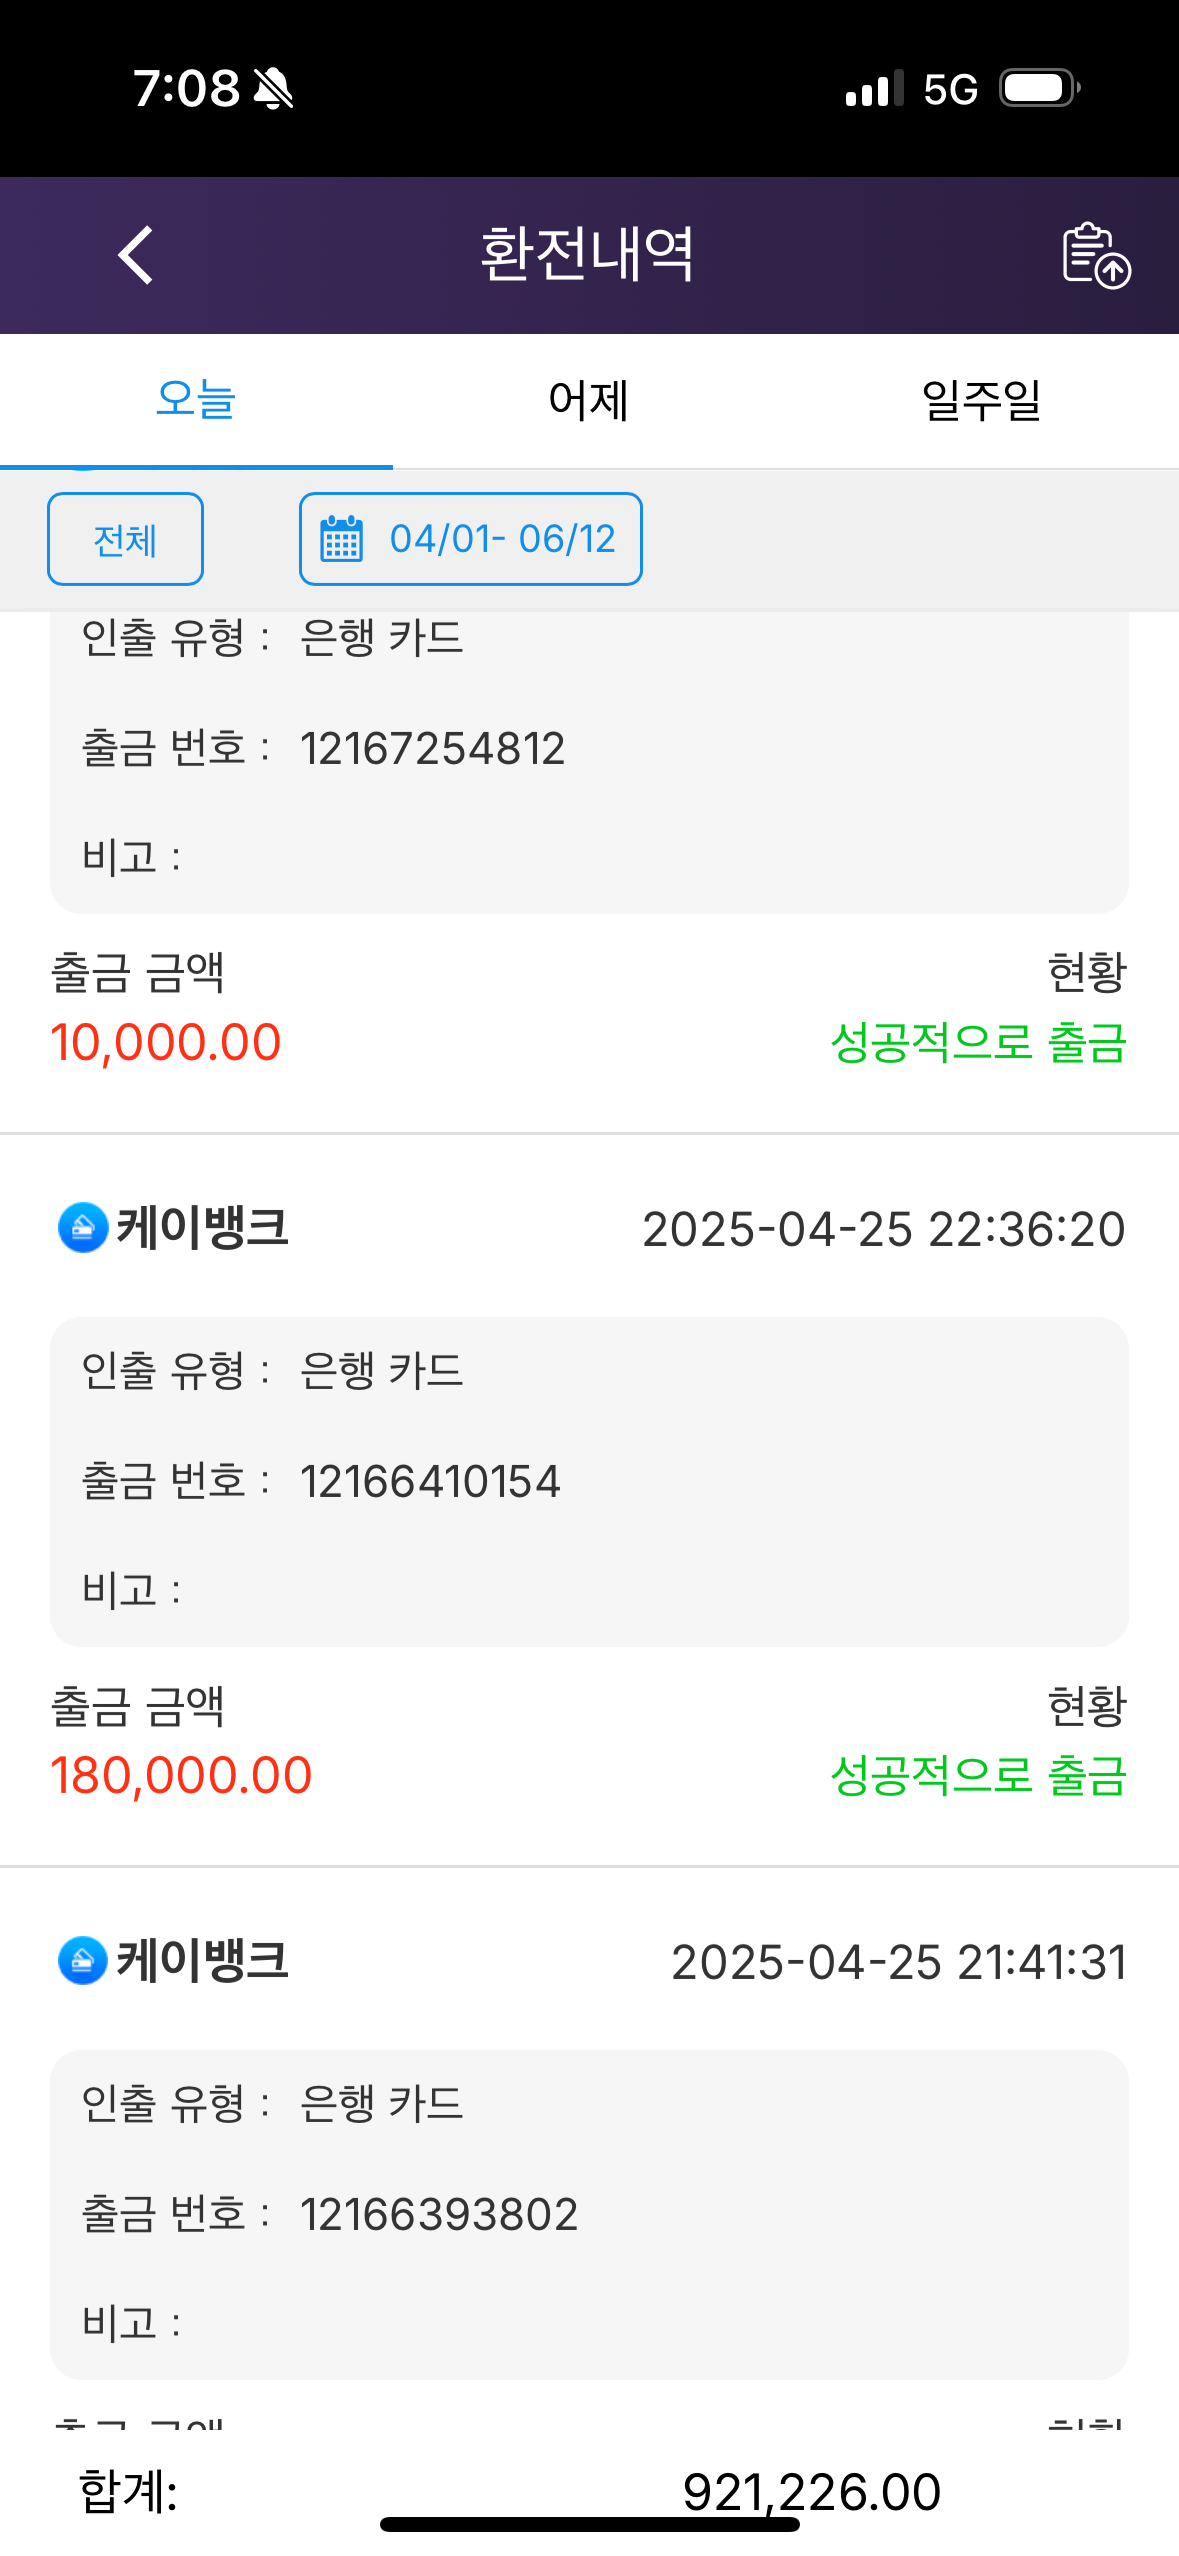Tap the calendar icon in date filter

341,539
